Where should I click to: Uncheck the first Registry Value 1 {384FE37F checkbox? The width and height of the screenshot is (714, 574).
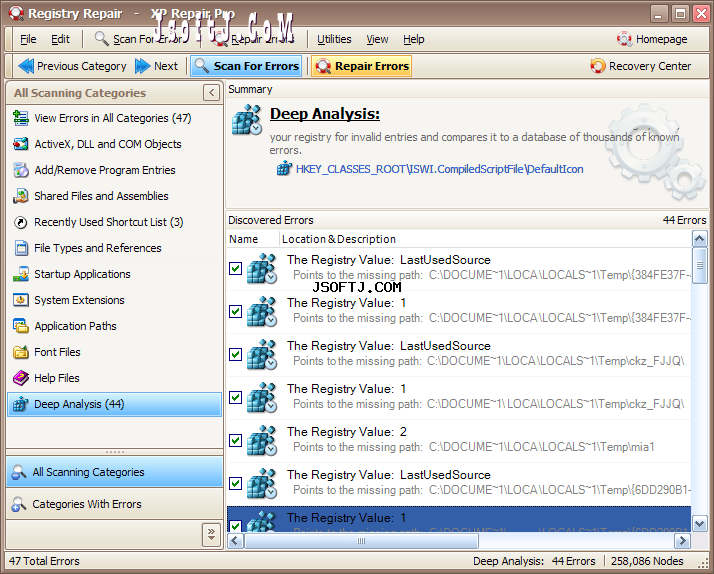[x=235, y=311]
